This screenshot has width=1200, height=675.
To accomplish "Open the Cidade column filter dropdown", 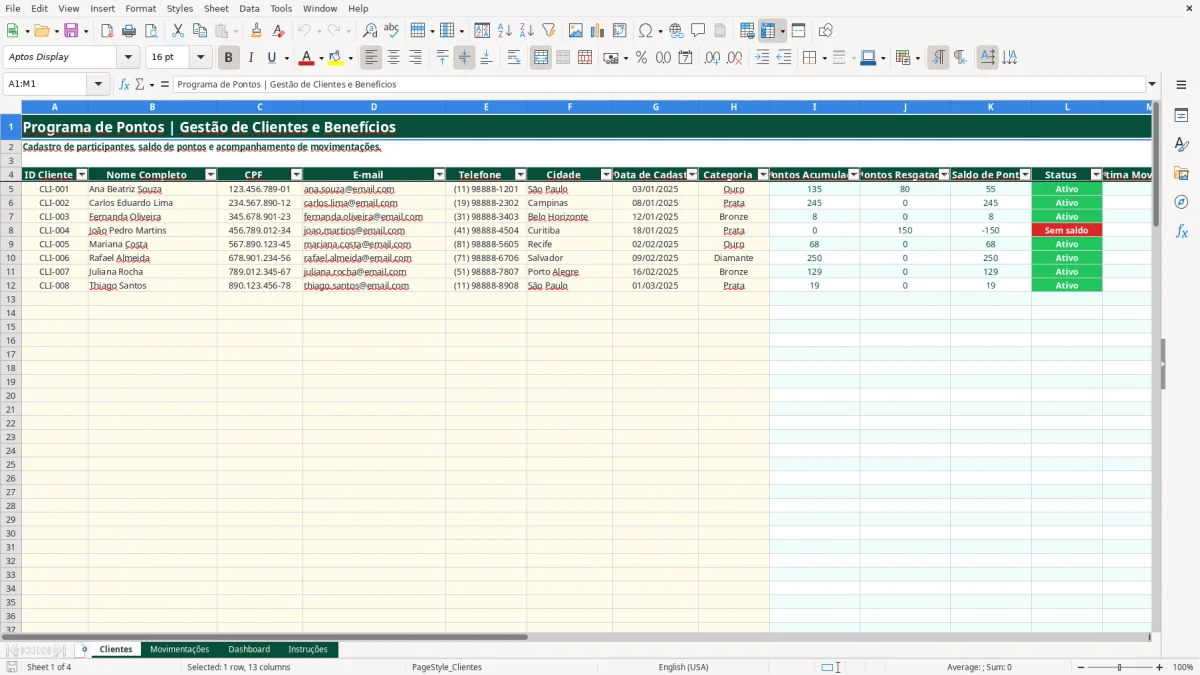I will 606,175.
